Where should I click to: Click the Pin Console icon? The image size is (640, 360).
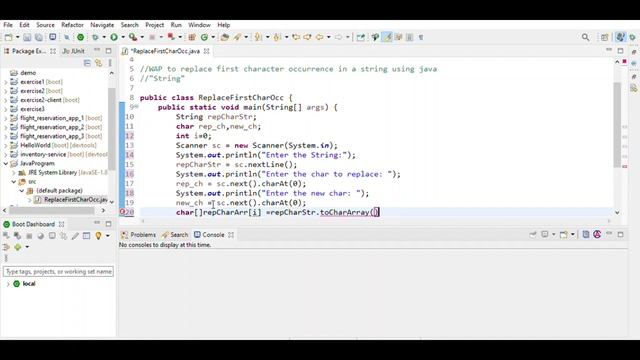pyautogui.click(x=533, y=234)
